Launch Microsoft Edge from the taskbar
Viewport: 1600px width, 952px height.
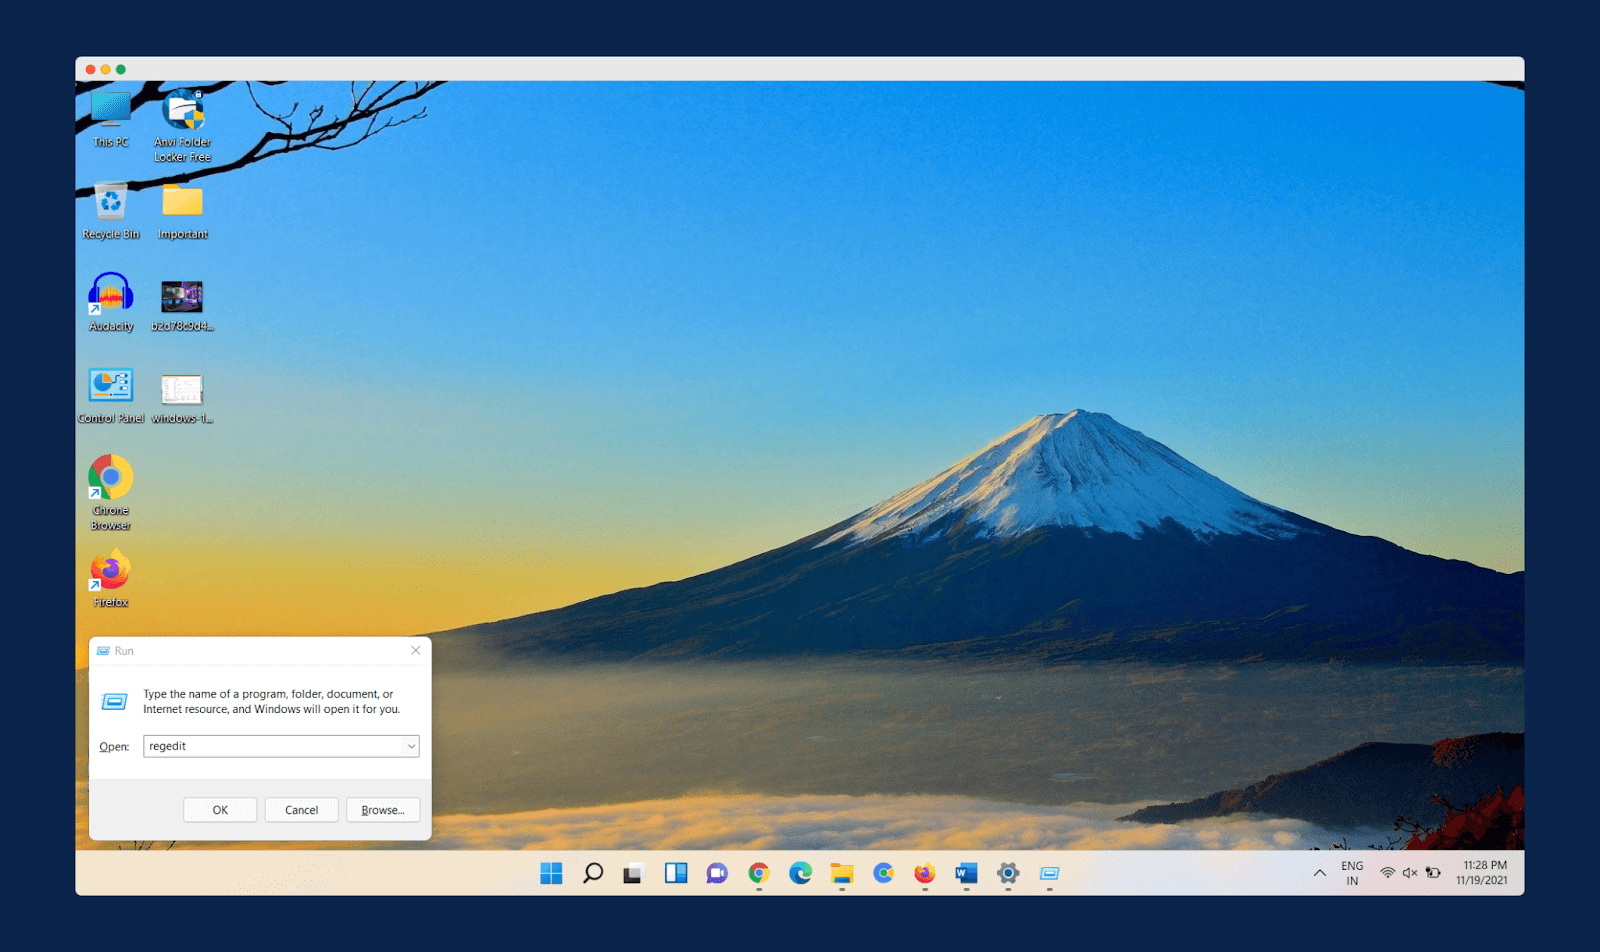pyautogui.click(x=800, y=873)
